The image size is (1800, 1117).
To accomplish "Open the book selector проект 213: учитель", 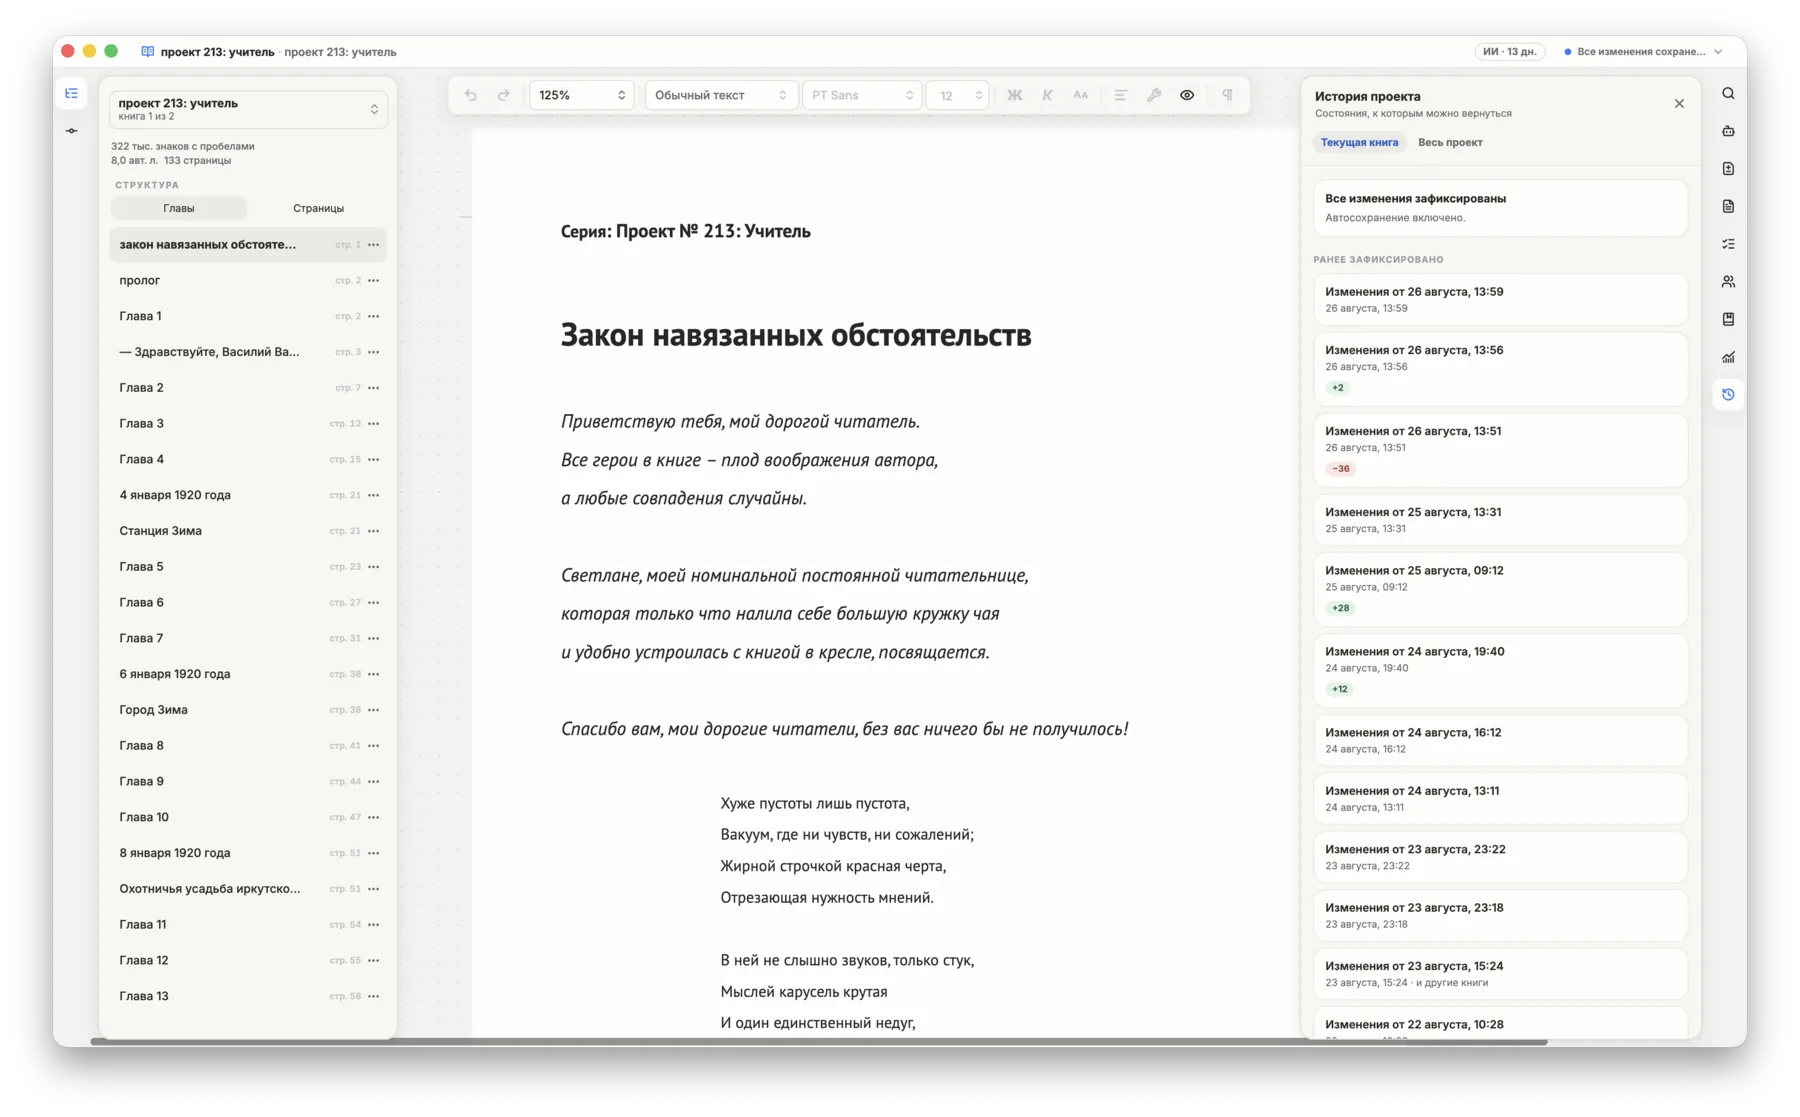I will [x=248, y=109].
